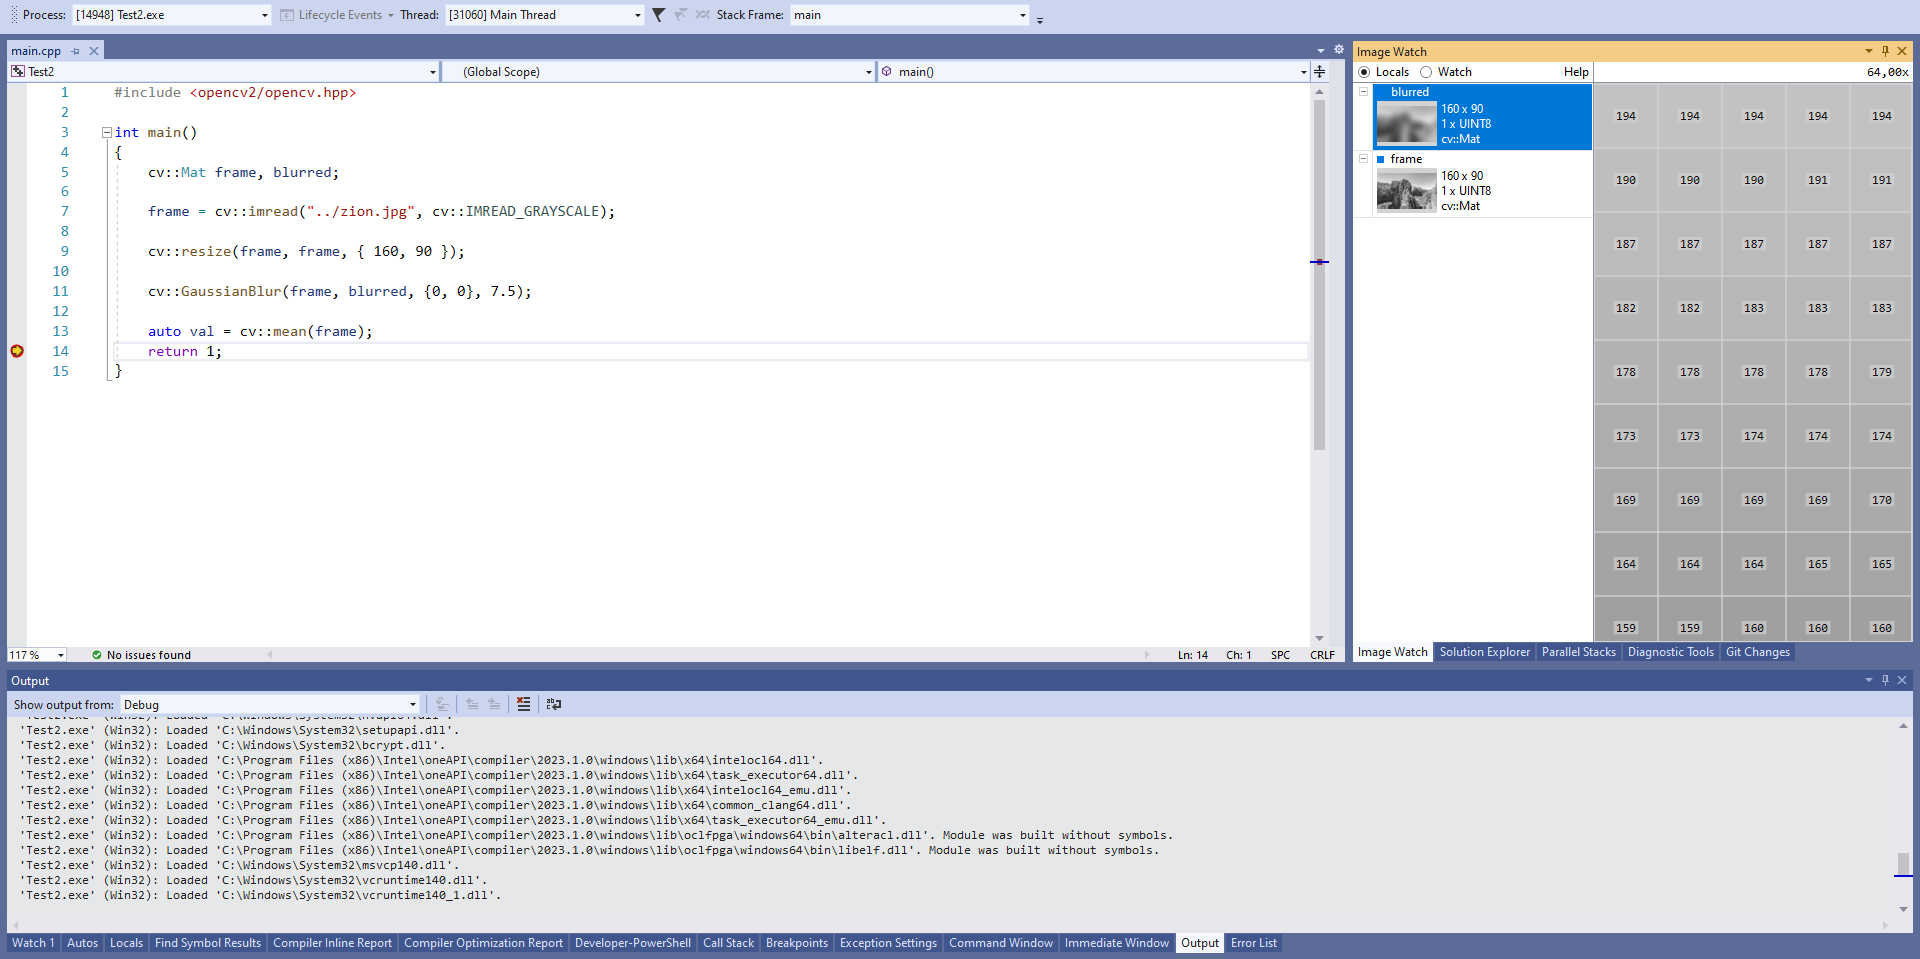
Task: Select the Locals radio button in Image Watch
Action: coord(1365,72)
